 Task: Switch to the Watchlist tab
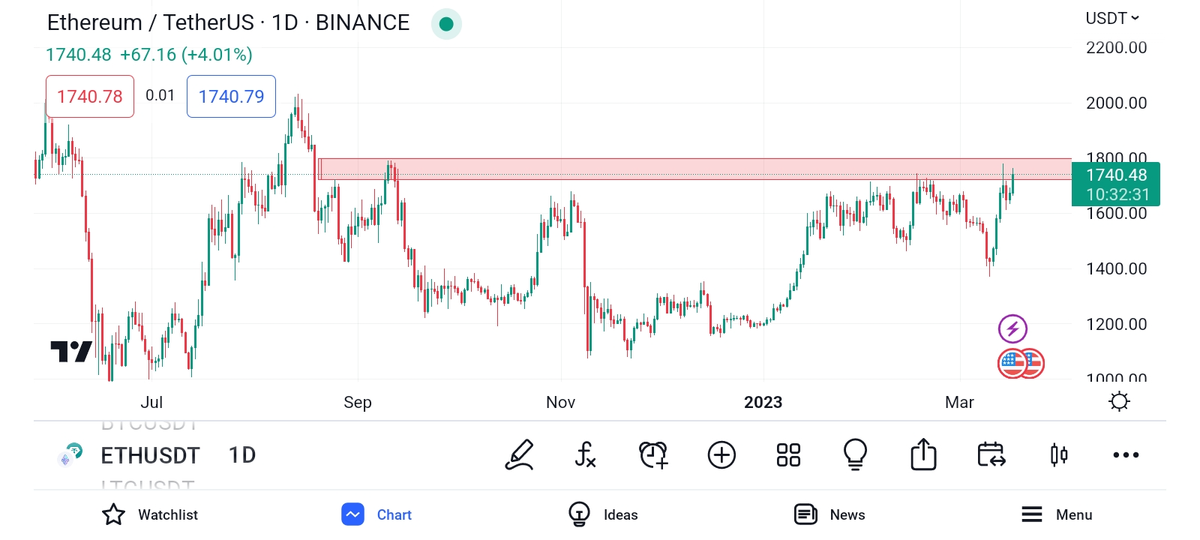pyautogui.click(x=150, y=515)
